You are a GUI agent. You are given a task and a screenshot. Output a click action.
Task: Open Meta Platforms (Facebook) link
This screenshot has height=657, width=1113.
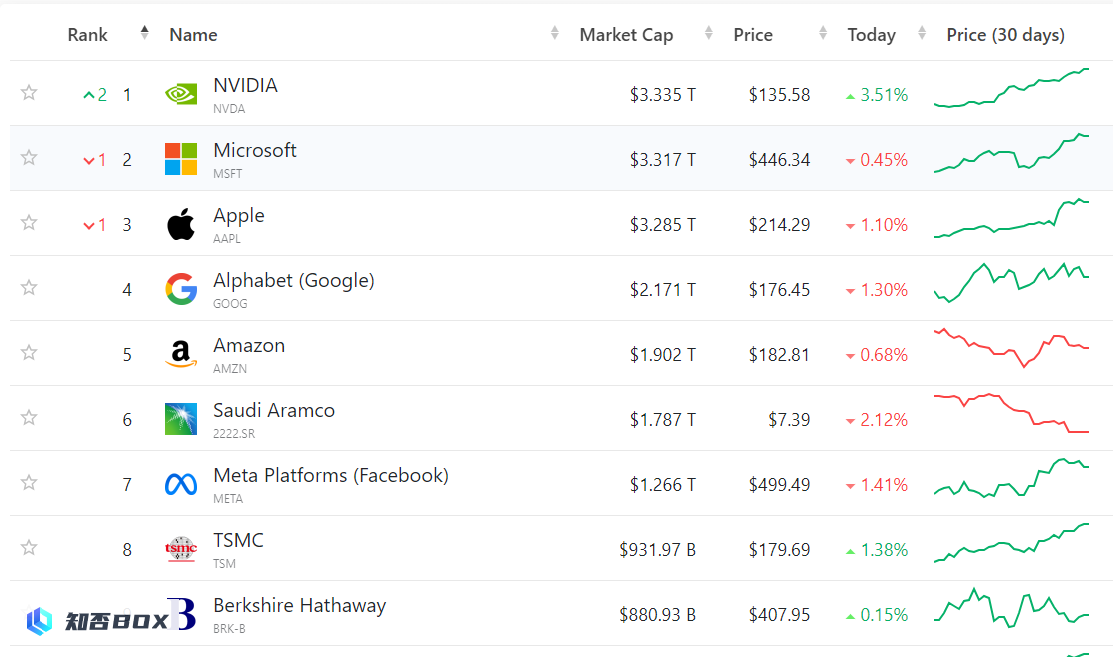[x=331, y=475]
